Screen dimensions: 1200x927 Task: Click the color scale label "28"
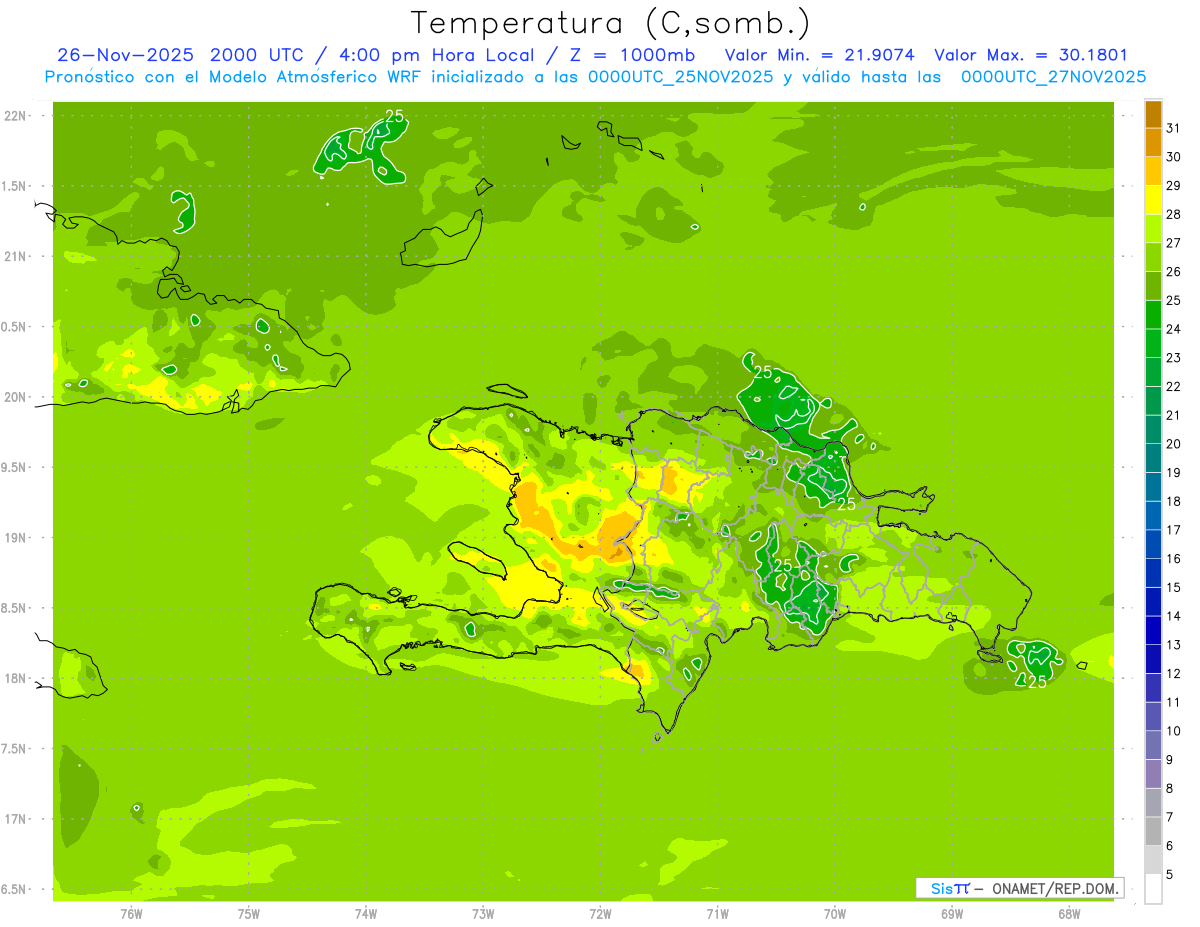(1174, 213)
